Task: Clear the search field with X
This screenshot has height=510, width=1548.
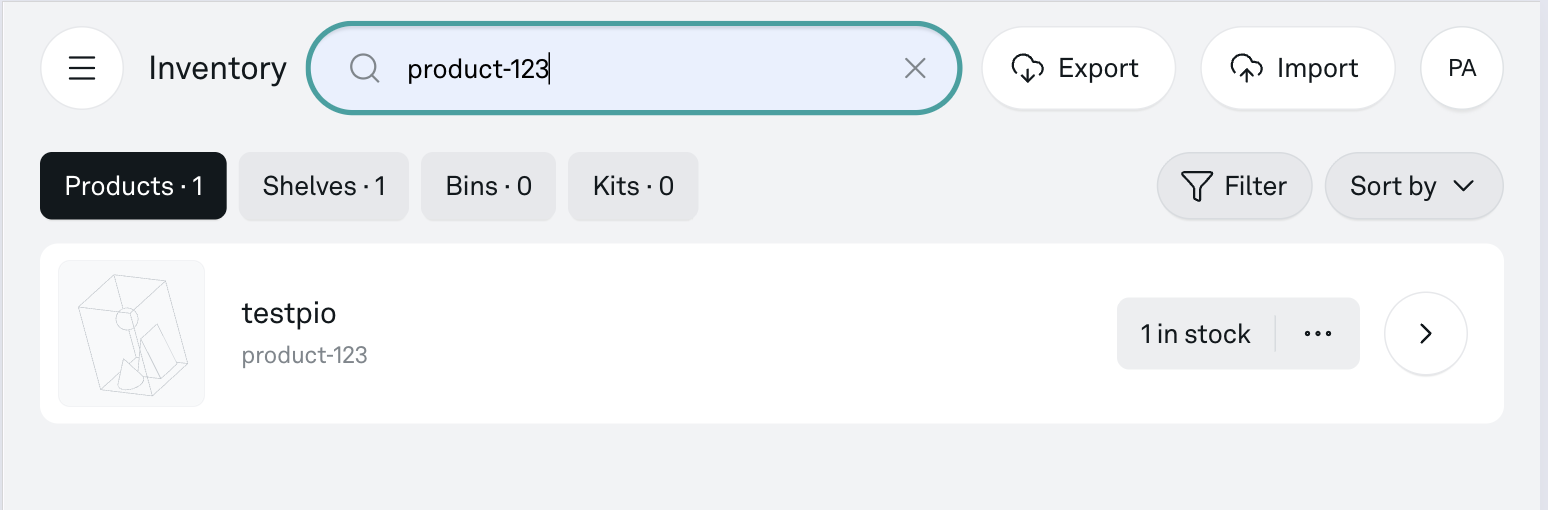Action: tap(915, 68)
